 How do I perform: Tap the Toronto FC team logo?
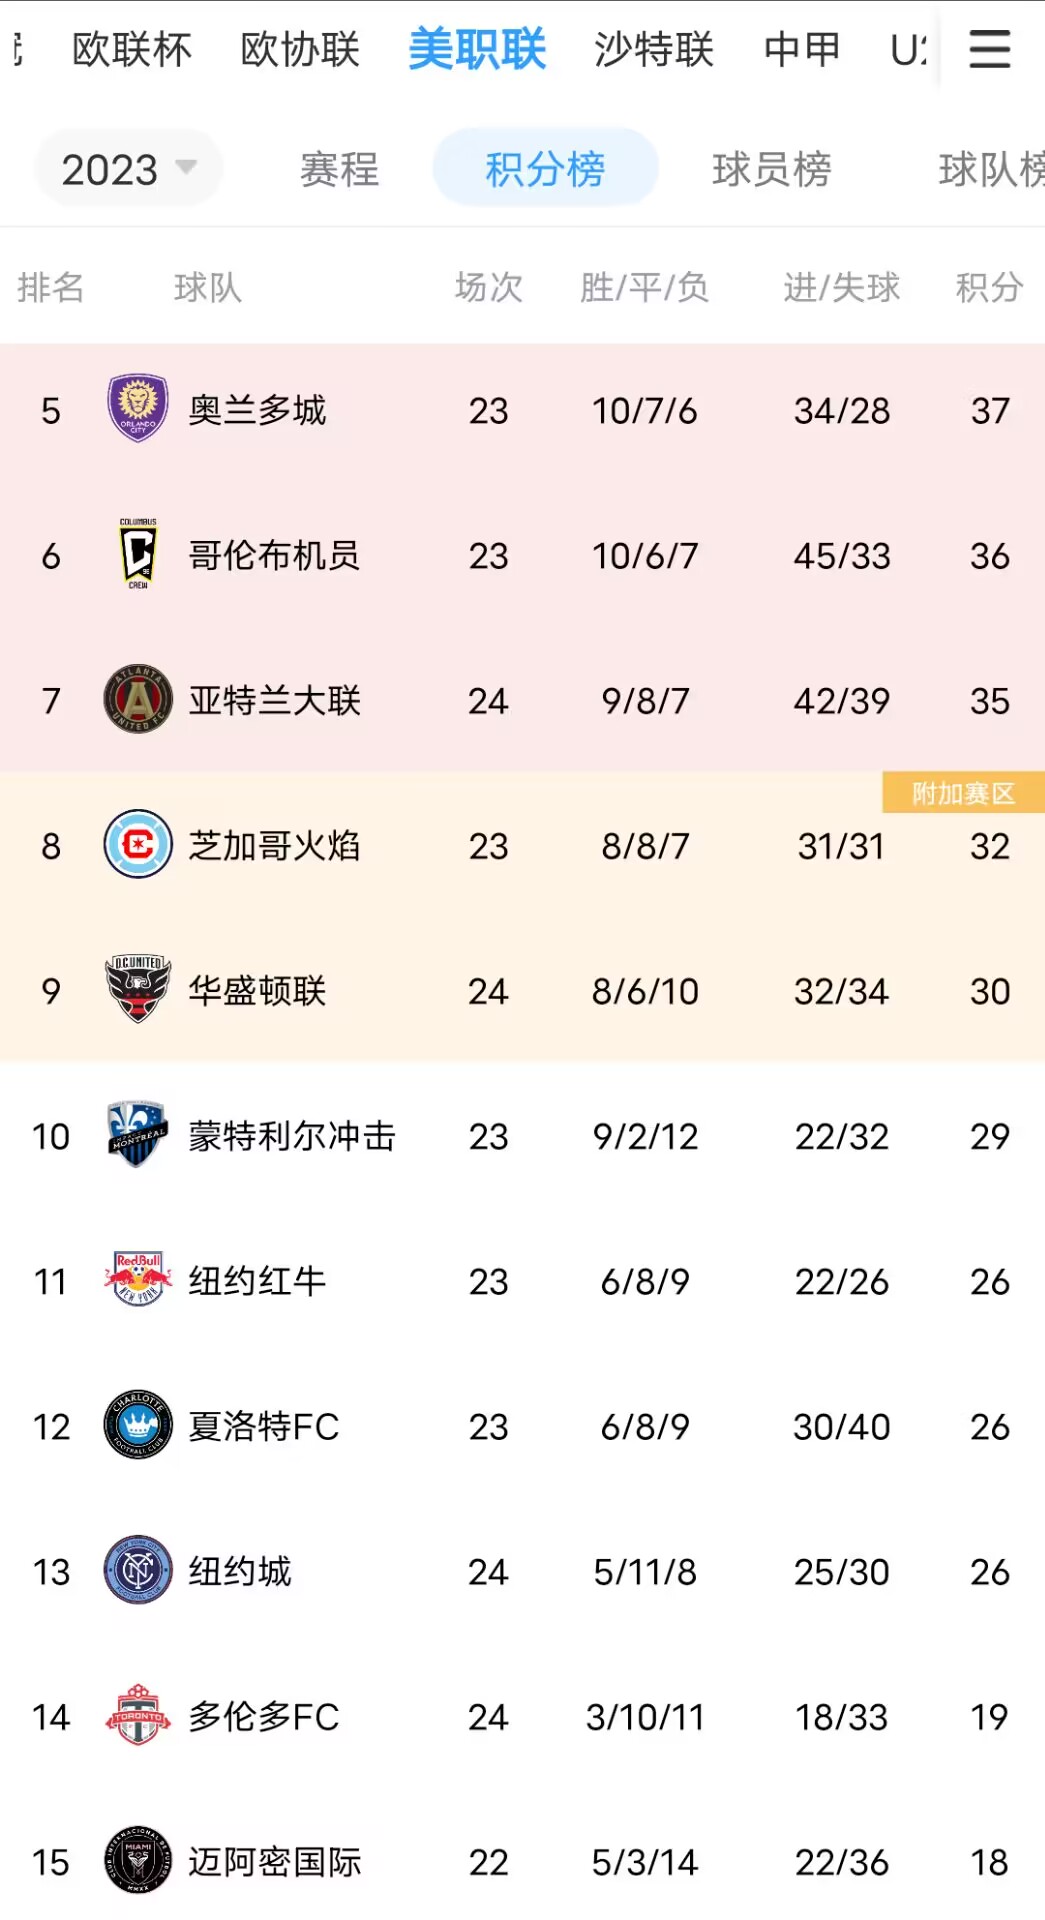pos(138,1715)
